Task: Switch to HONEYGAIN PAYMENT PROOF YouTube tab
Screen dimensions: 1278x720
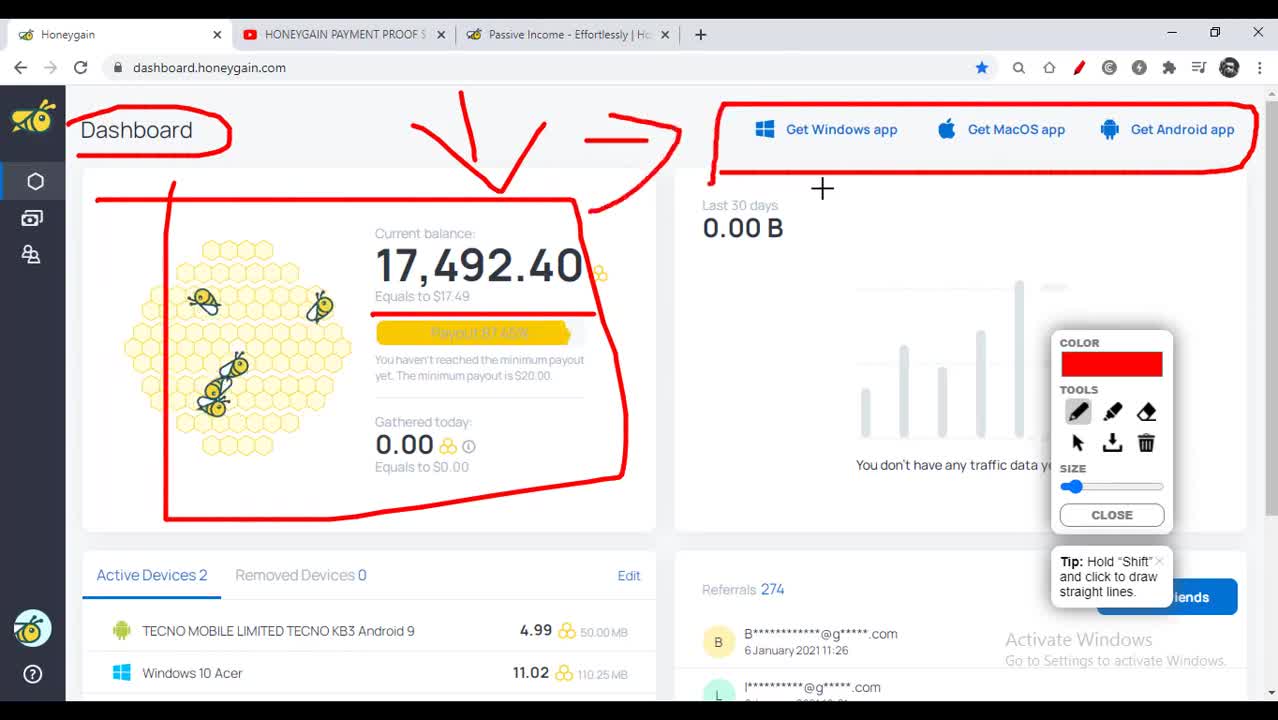Action: coord(345,34)
